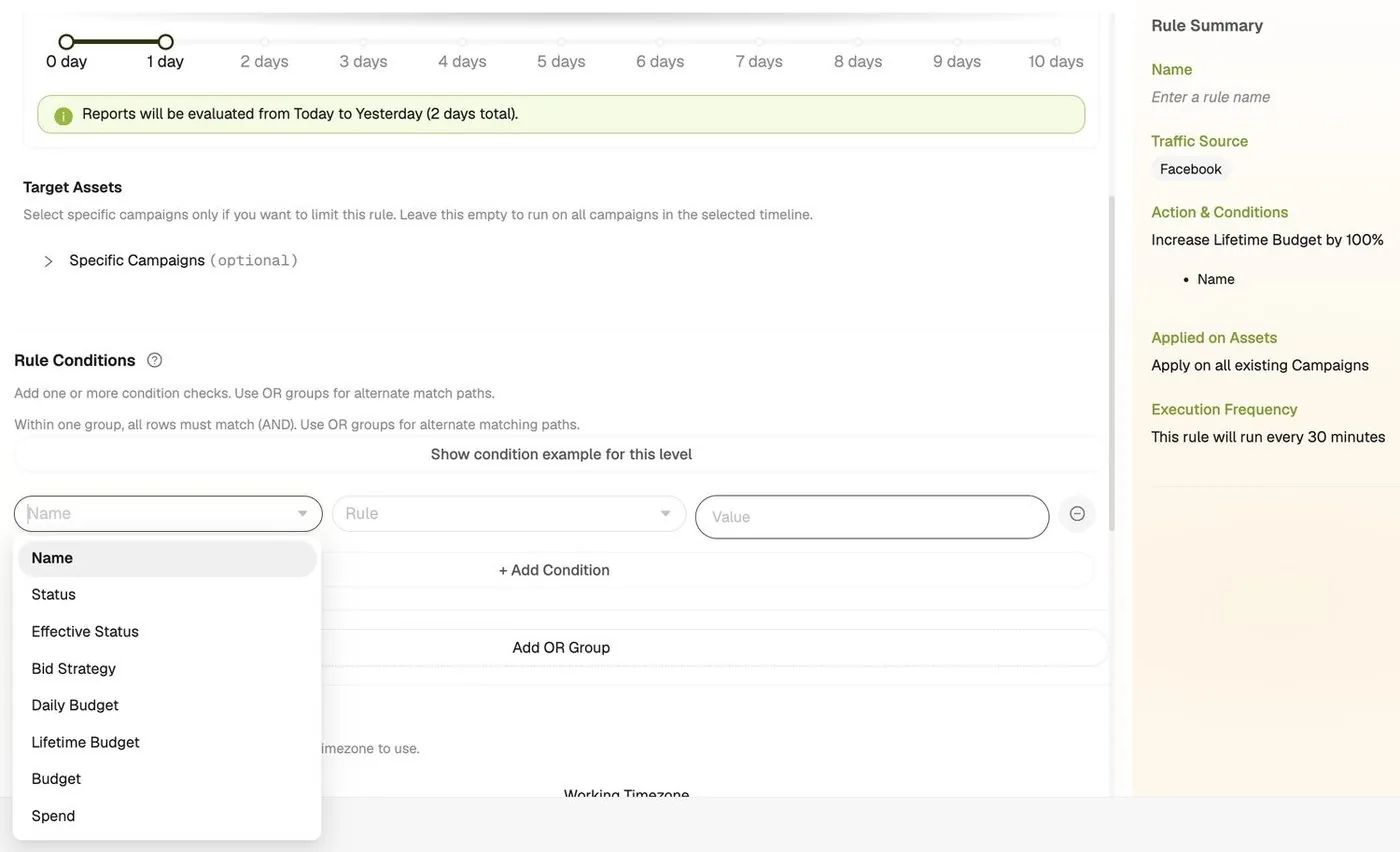Click 'Apply on all existing Campaigns' text
Screen dimensions: 1400x852
1260,365
